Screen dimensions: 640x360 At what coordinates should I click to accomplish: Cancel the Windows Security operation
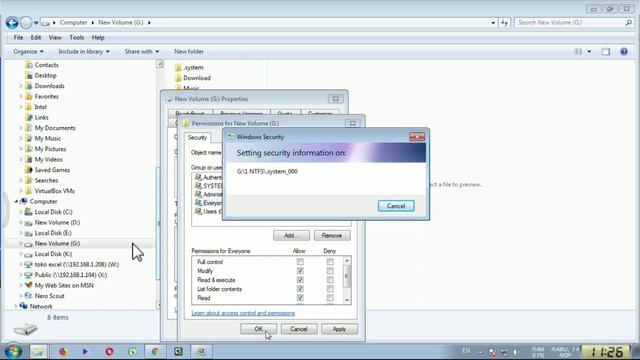396,206
